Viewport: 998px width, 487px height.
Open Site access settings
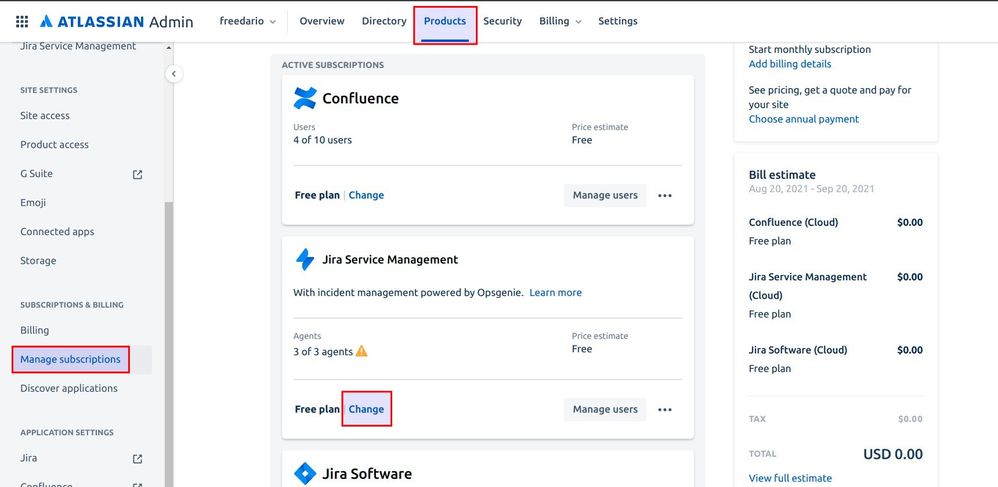tap(45, 116)
